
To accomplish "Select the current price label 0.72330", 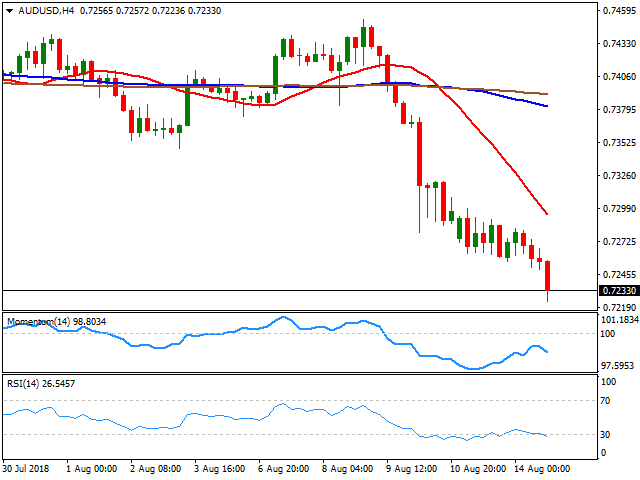I will click(619, 291).
